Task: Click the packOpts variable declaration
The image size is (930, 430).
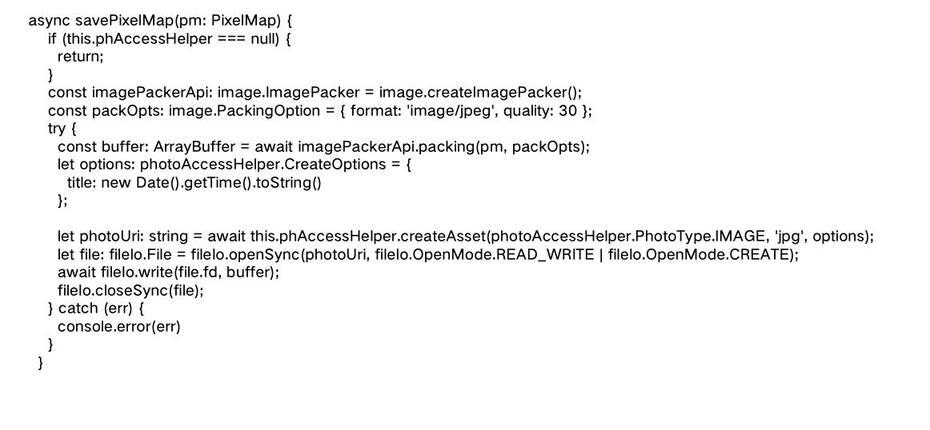Action: tap(320, 111)
